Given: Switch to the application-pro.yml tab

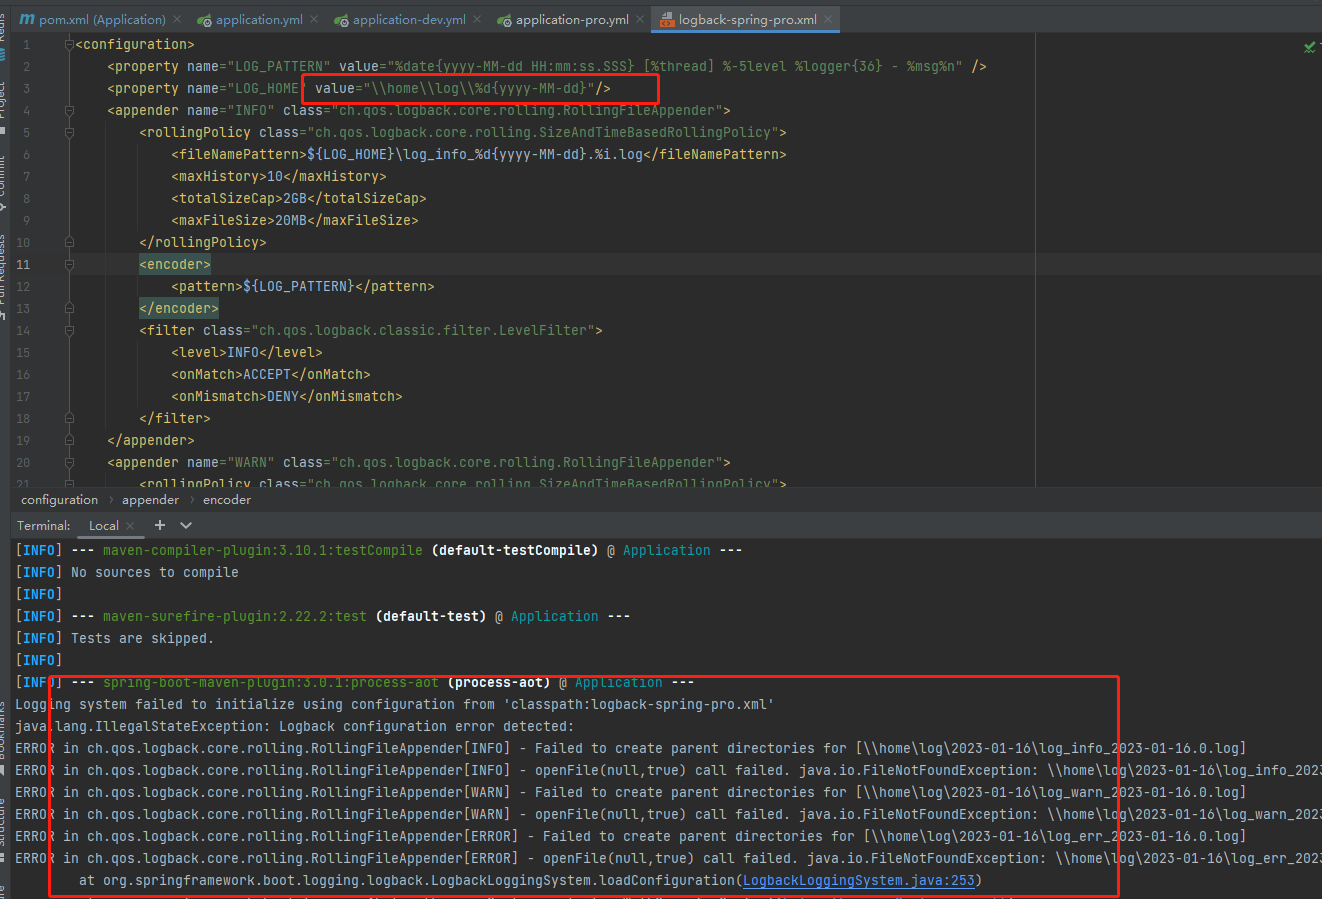Looking at the screenshot, I should coord(571,19).
